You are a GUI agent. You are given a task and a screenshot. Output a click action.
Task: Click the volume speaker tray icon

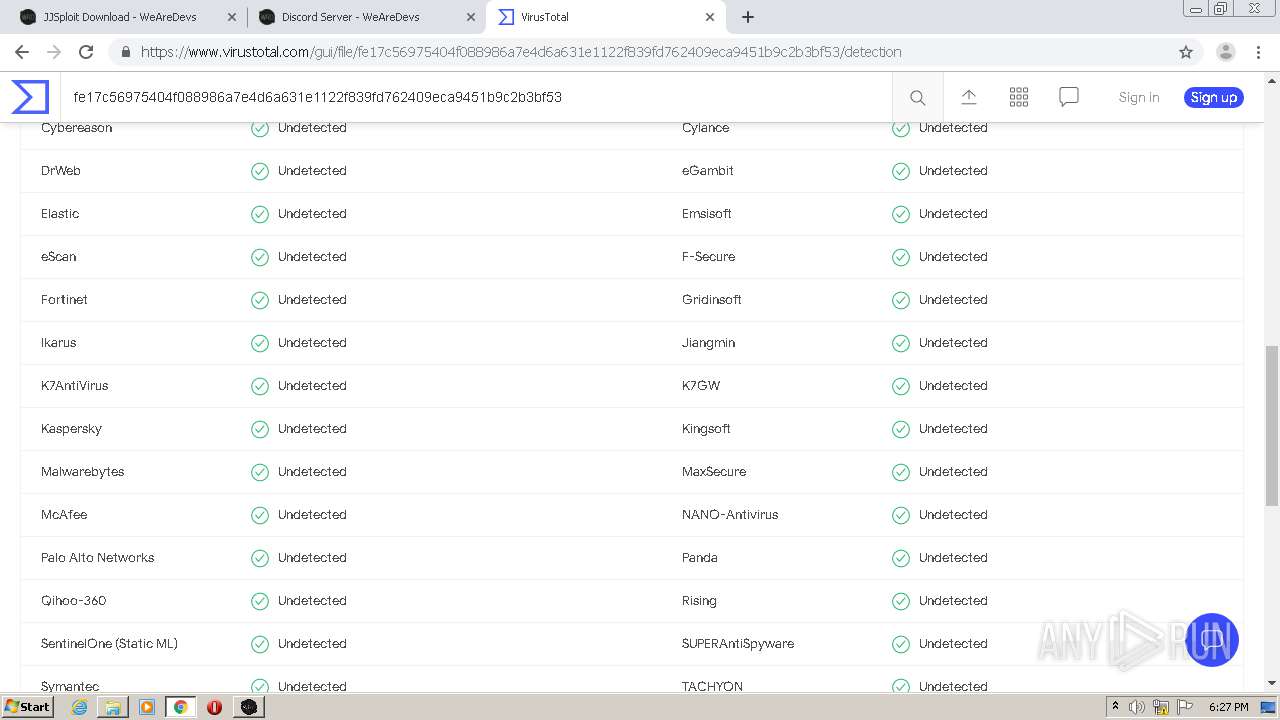(1137, 707)
